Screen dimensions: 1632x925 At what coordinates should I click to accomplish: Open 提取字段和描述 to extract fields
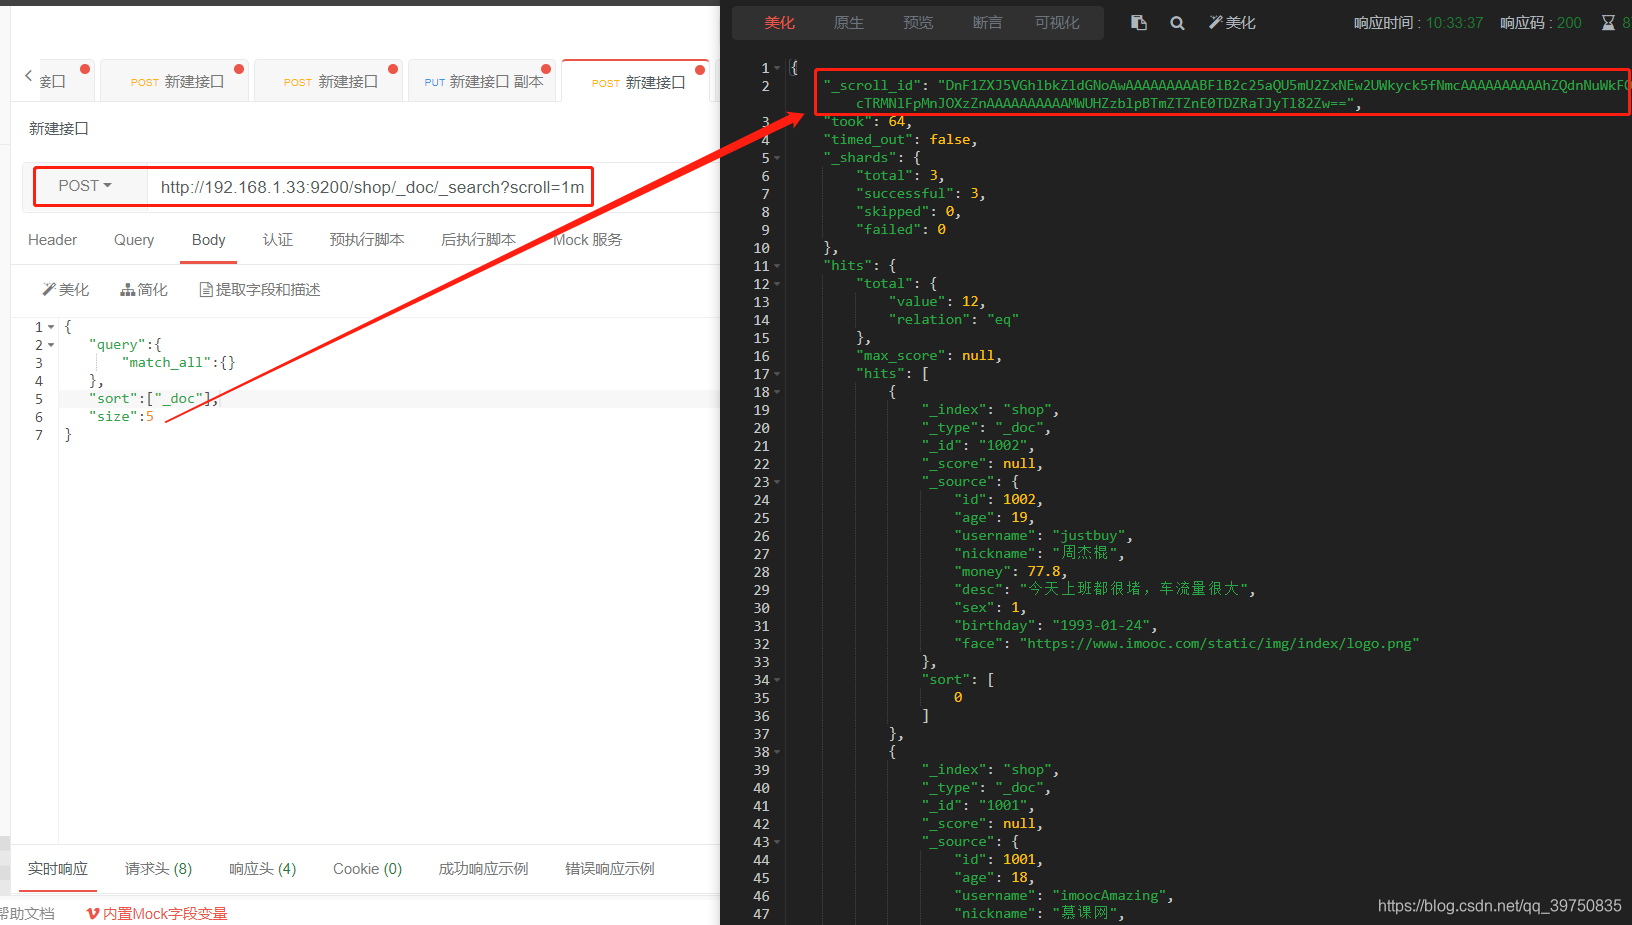click(x=259, y=289)
